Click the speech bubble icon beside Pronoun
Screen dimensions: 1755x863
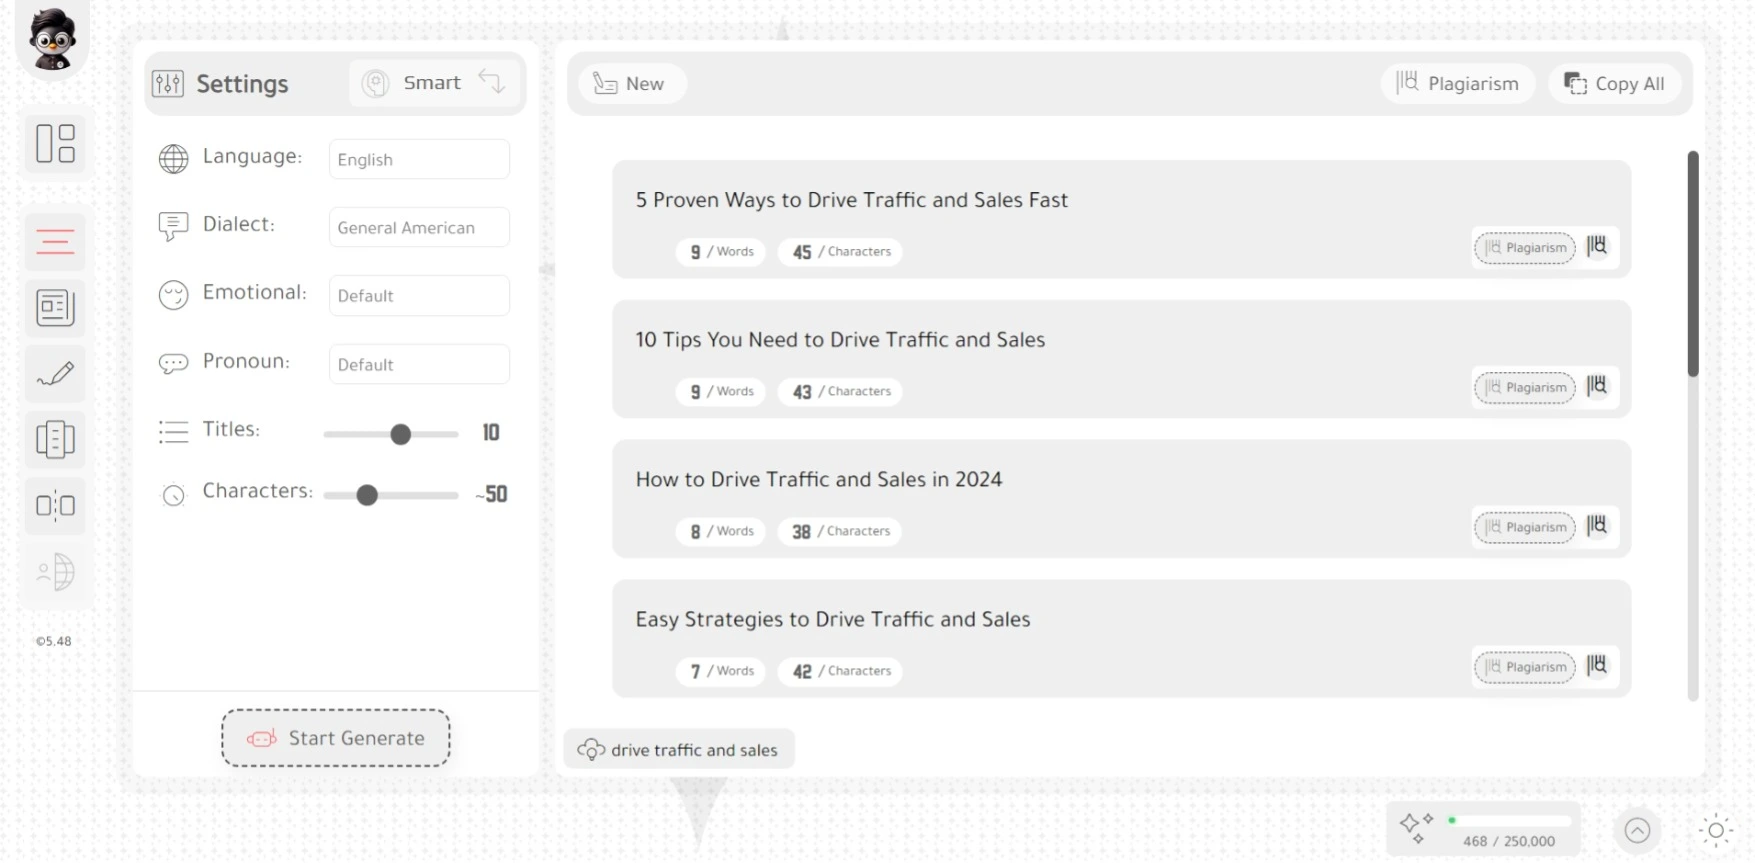tap(173, 363)
